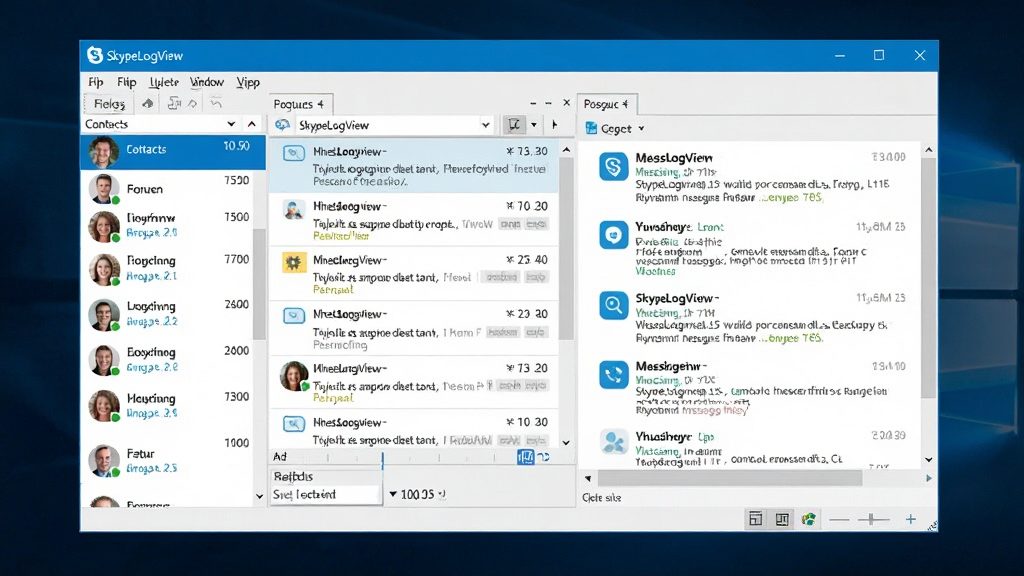Click the yellow gear icon of the 23 40 entry
Image resolution: width=1024 pixels, height=576 pixels.
click(294, 262)
